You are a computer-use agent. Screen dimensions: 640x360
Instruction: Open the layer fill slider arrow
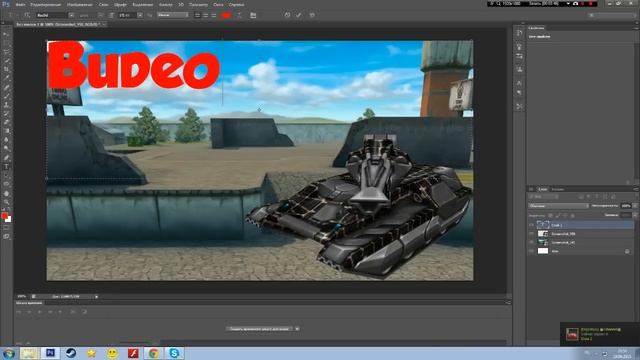pos(635,215)
